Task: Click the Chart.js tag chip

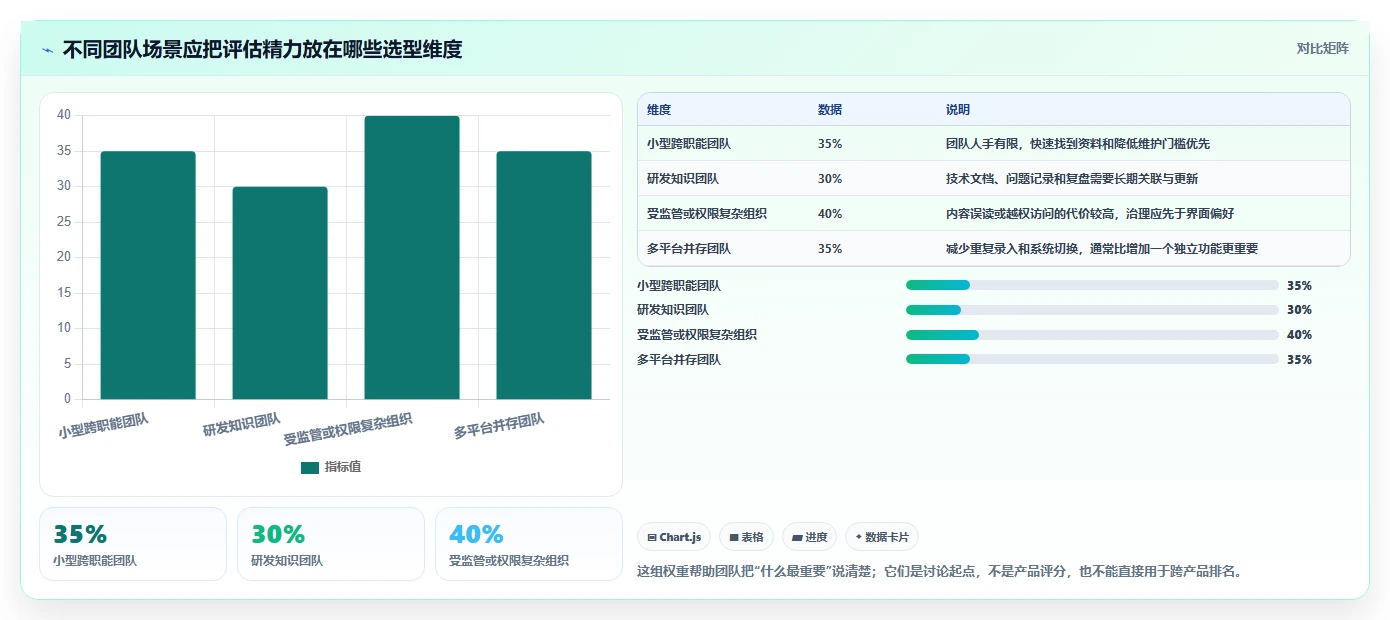Action: point(674,537)
